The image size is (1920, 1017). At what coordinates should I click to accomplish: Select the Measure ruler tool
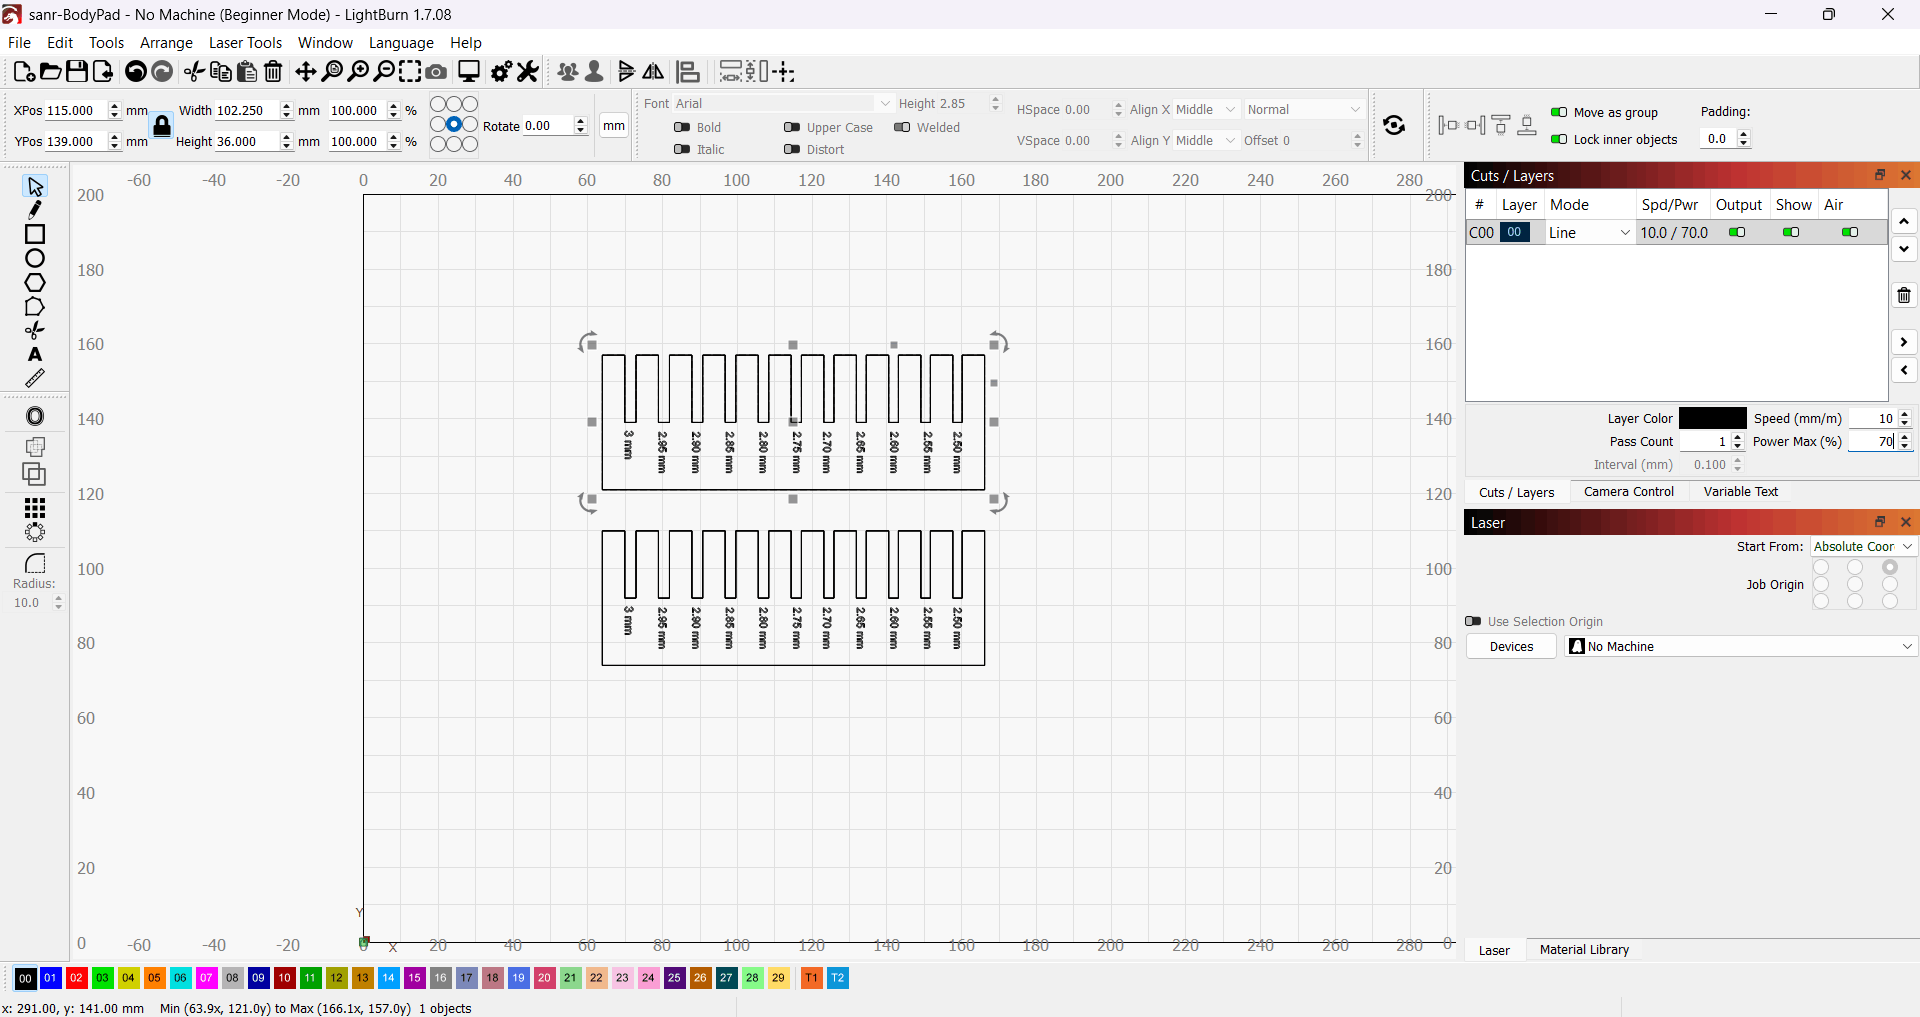(x=35, y=378)
